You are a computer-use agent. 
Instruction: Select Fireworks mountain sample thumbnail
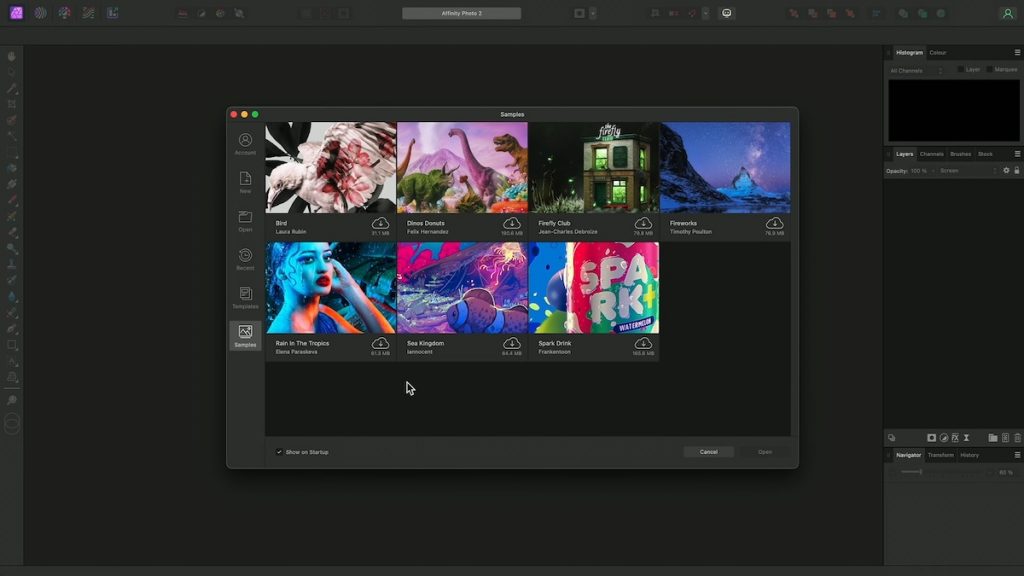click(725, 167)
